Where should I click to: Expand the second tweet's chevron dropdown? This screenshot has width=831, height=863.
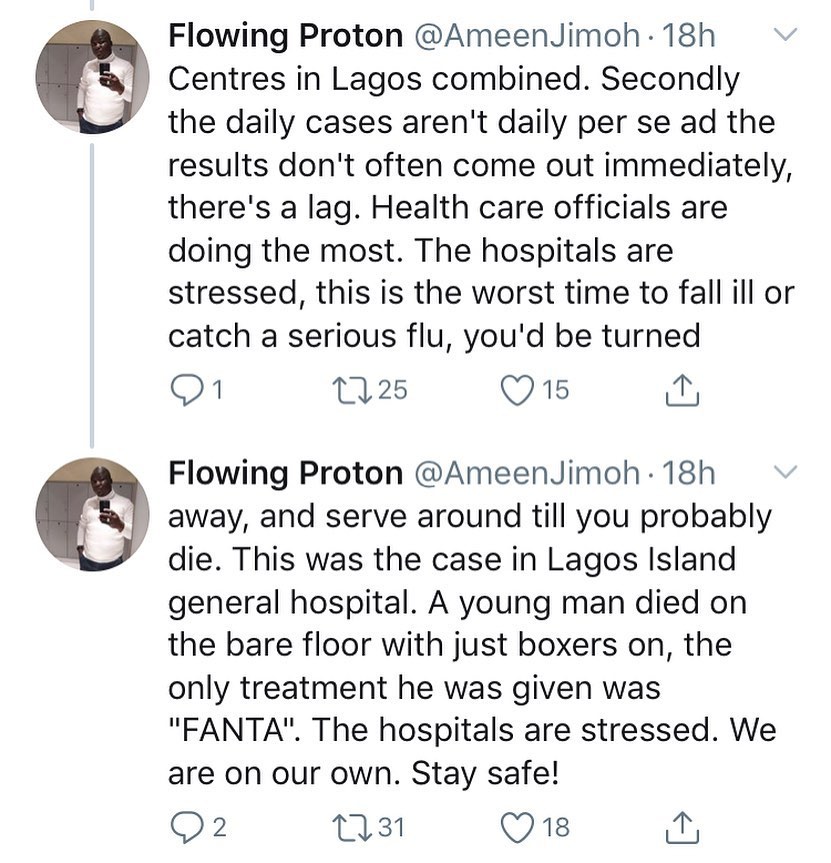pyautogui.click(x=786, y=472)
